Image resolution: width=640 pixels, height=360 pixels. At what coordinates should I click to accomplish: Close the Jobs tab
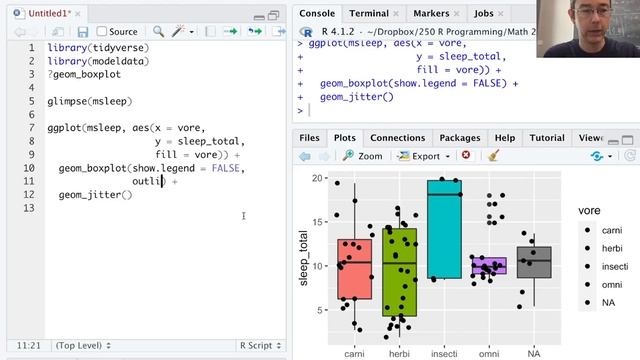tap(501, 14)
